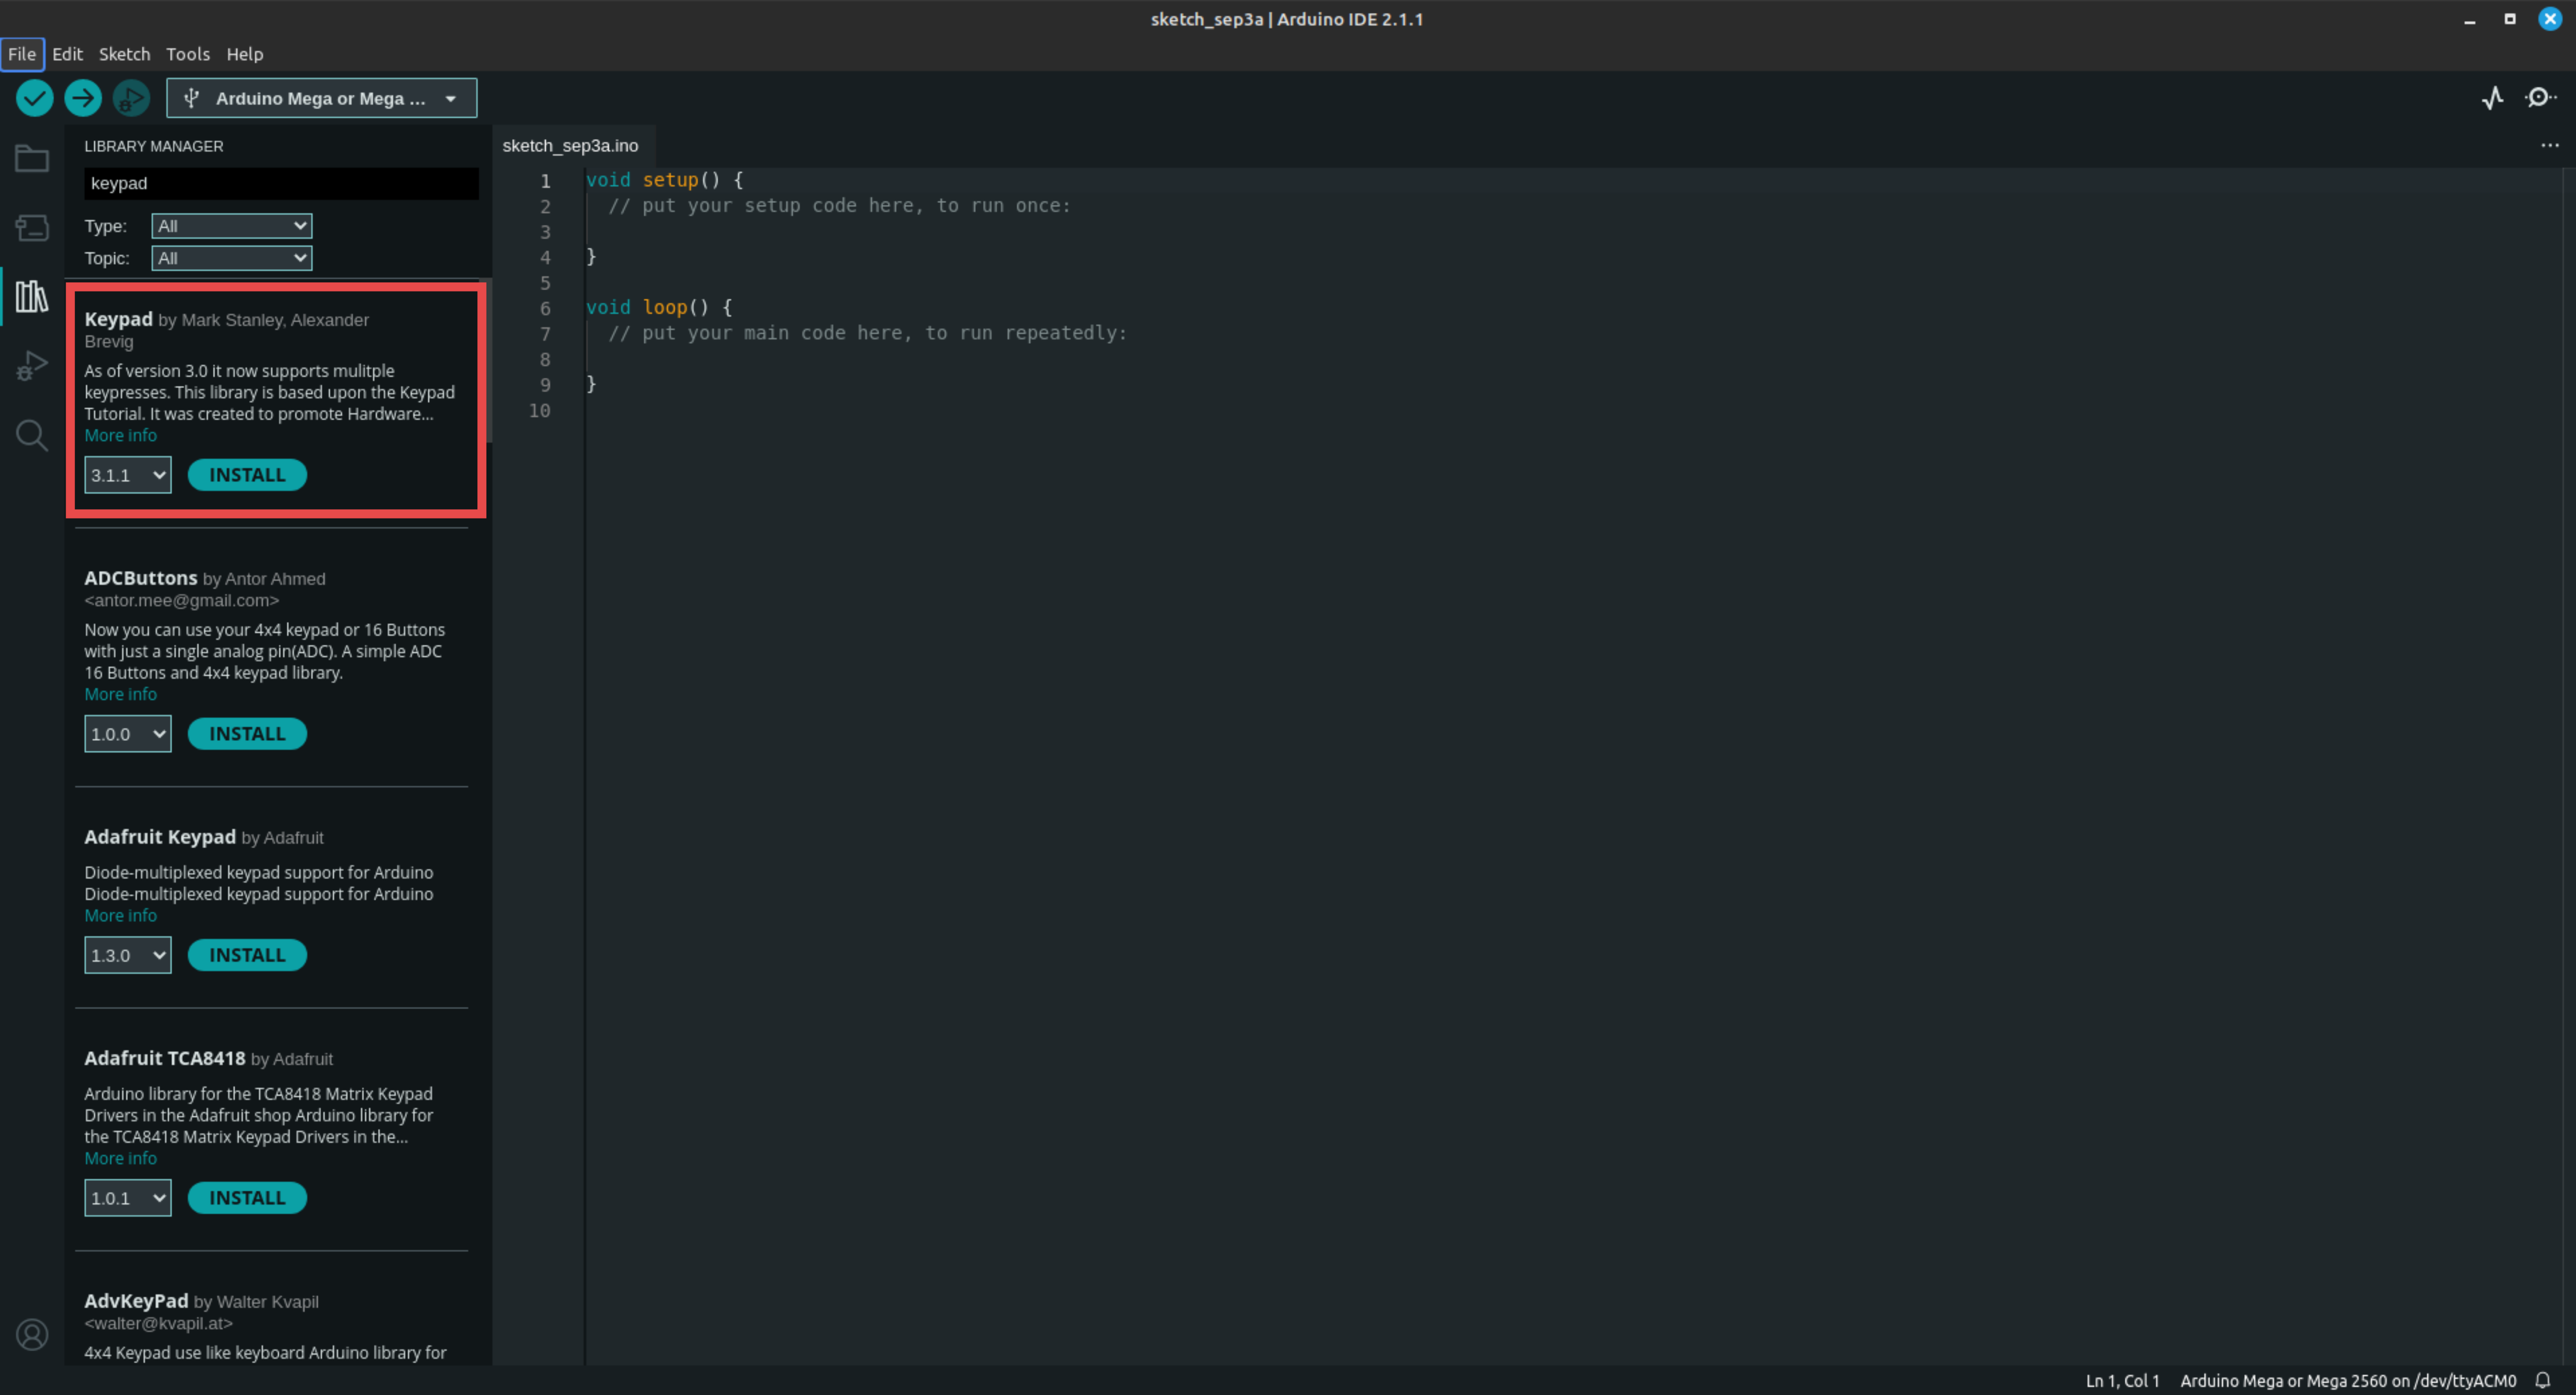Open the Serial Monitor
This screenshot has height=1395, width=2576.
click(x=2541, y=98)
